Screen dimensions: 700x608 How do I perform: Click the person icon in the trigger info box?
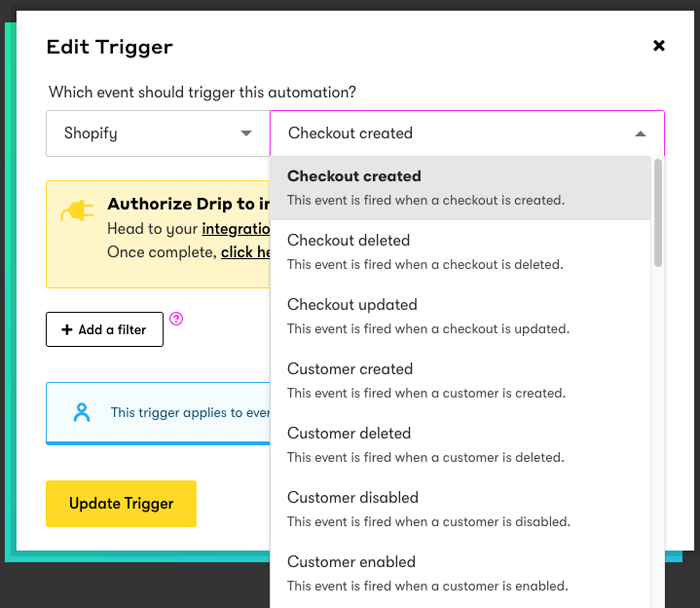82,412
